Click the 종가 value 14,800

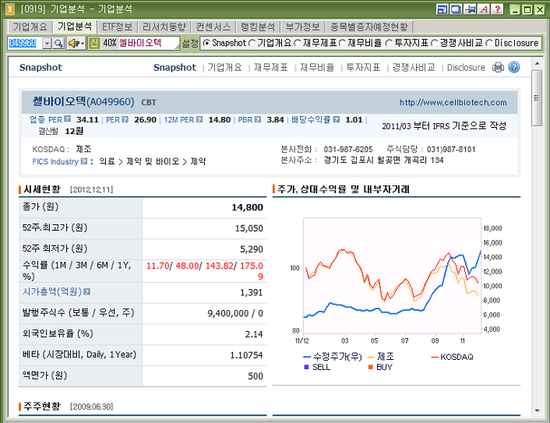[x=247, y=207]
